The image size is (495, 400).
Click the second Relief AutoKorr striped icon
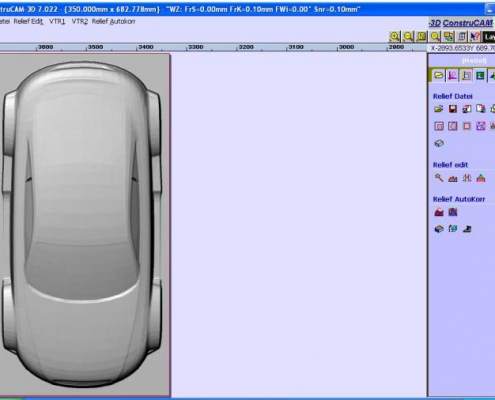tap(453, 212)
